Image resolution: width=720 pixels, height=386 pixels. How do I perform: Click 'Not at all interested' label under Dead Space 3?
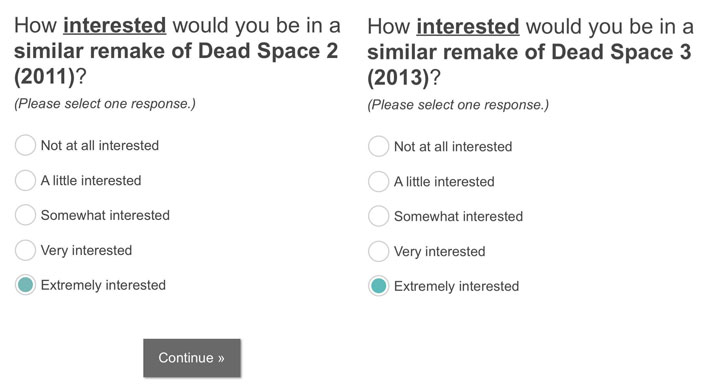click(x=453, y=146)
